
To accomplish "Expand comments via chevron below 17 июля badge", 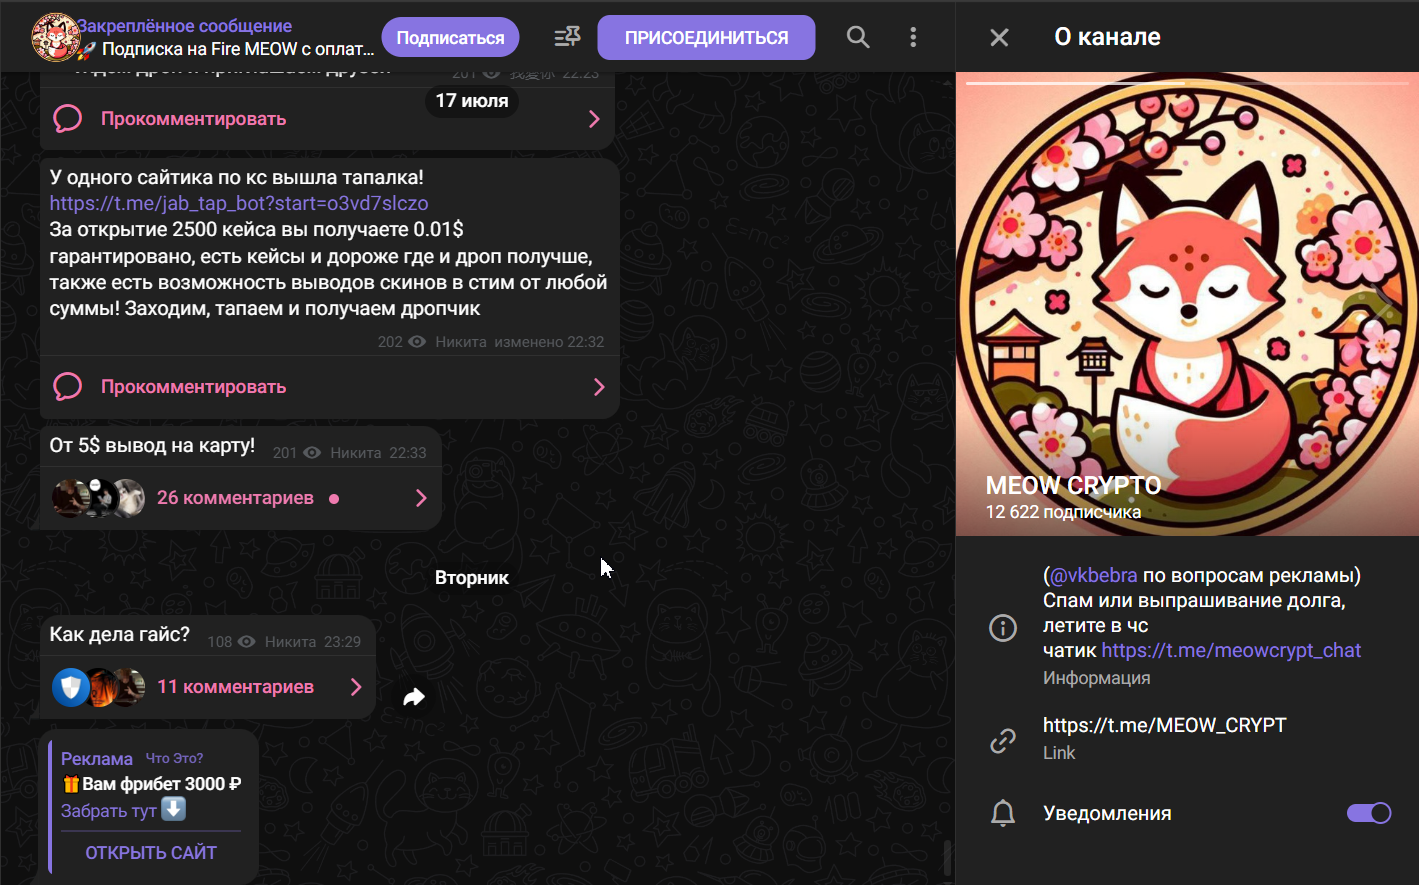I will tap(594, 119).
